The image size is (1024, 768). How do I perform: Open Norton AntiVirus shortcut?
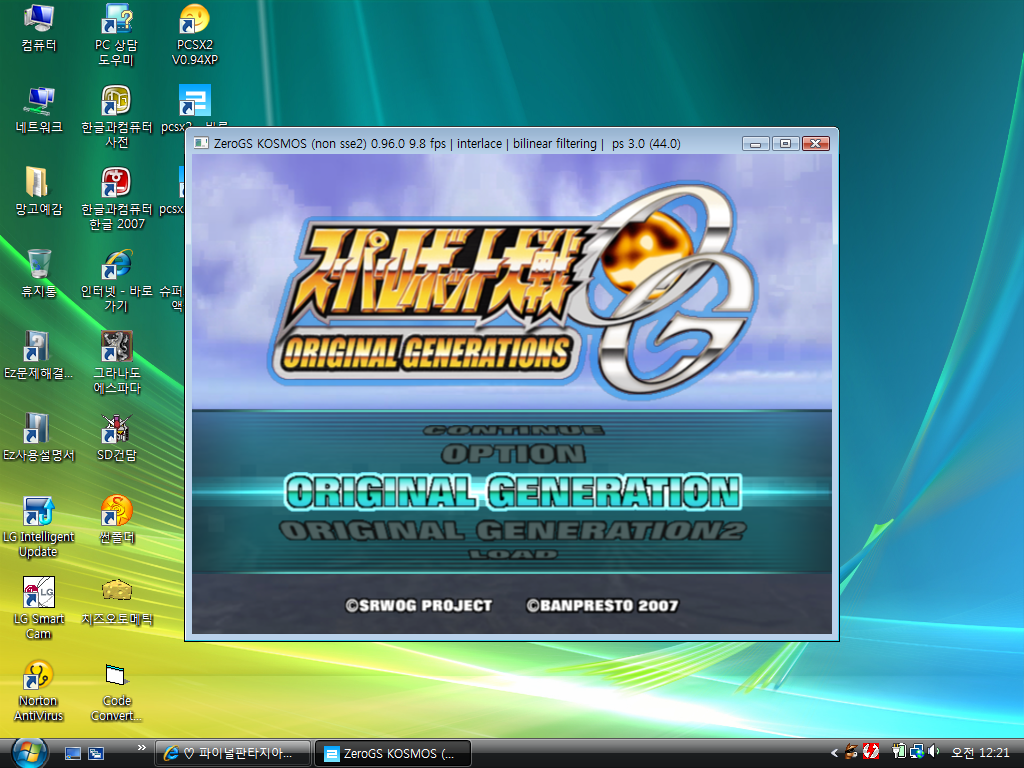pos(39,692)
